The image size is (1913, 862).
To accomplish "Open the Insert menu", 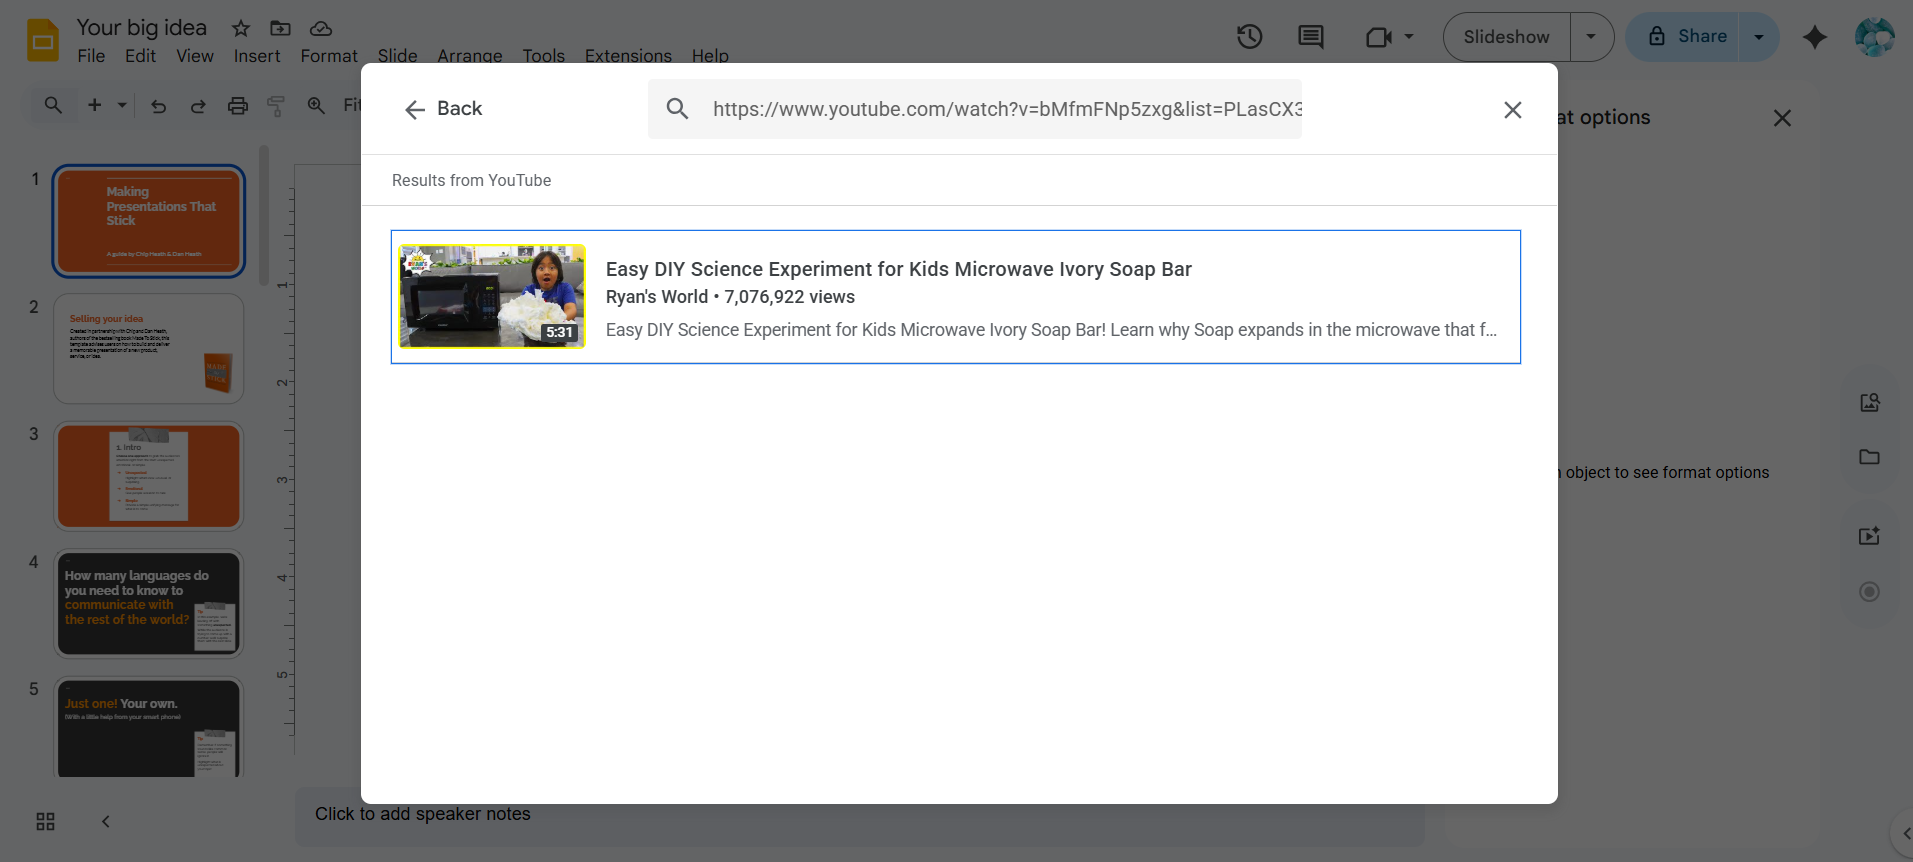I will click(x=257, y=56).
